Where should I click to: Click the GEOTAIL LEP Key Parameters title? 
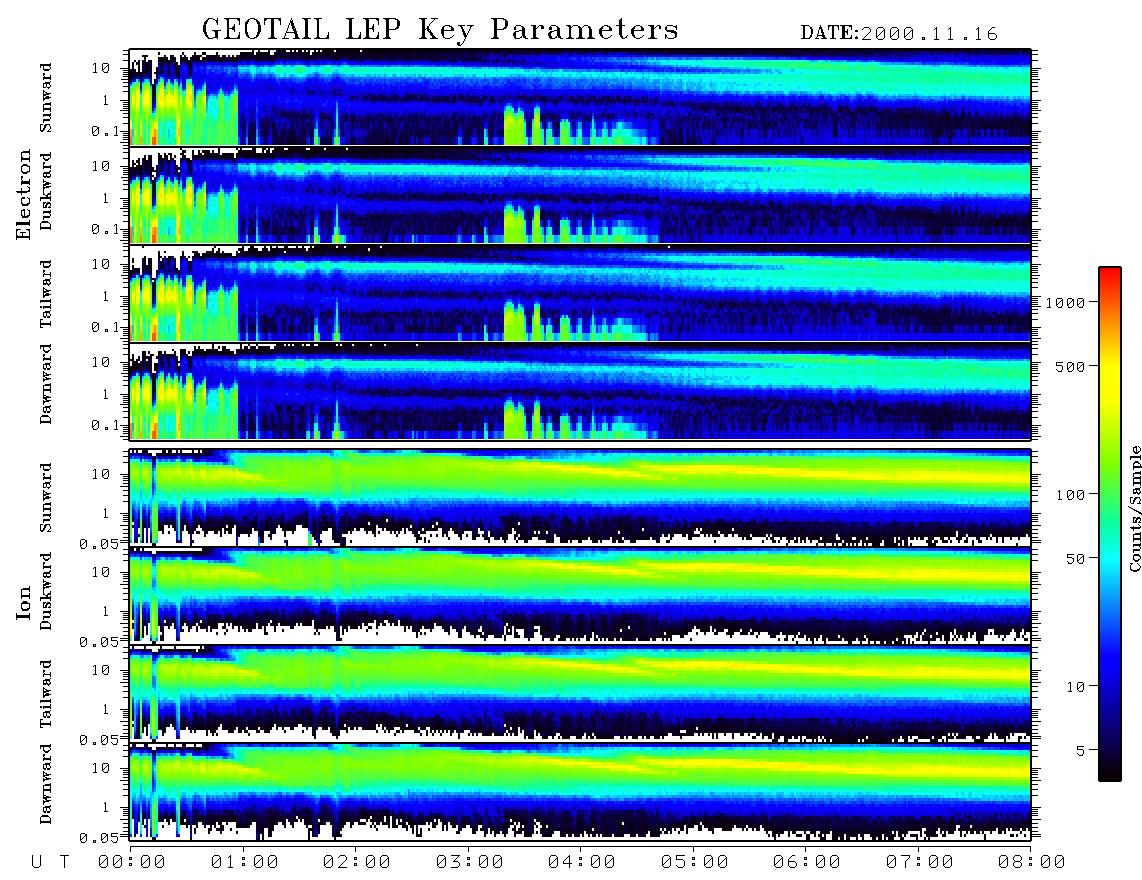[440, 30]
